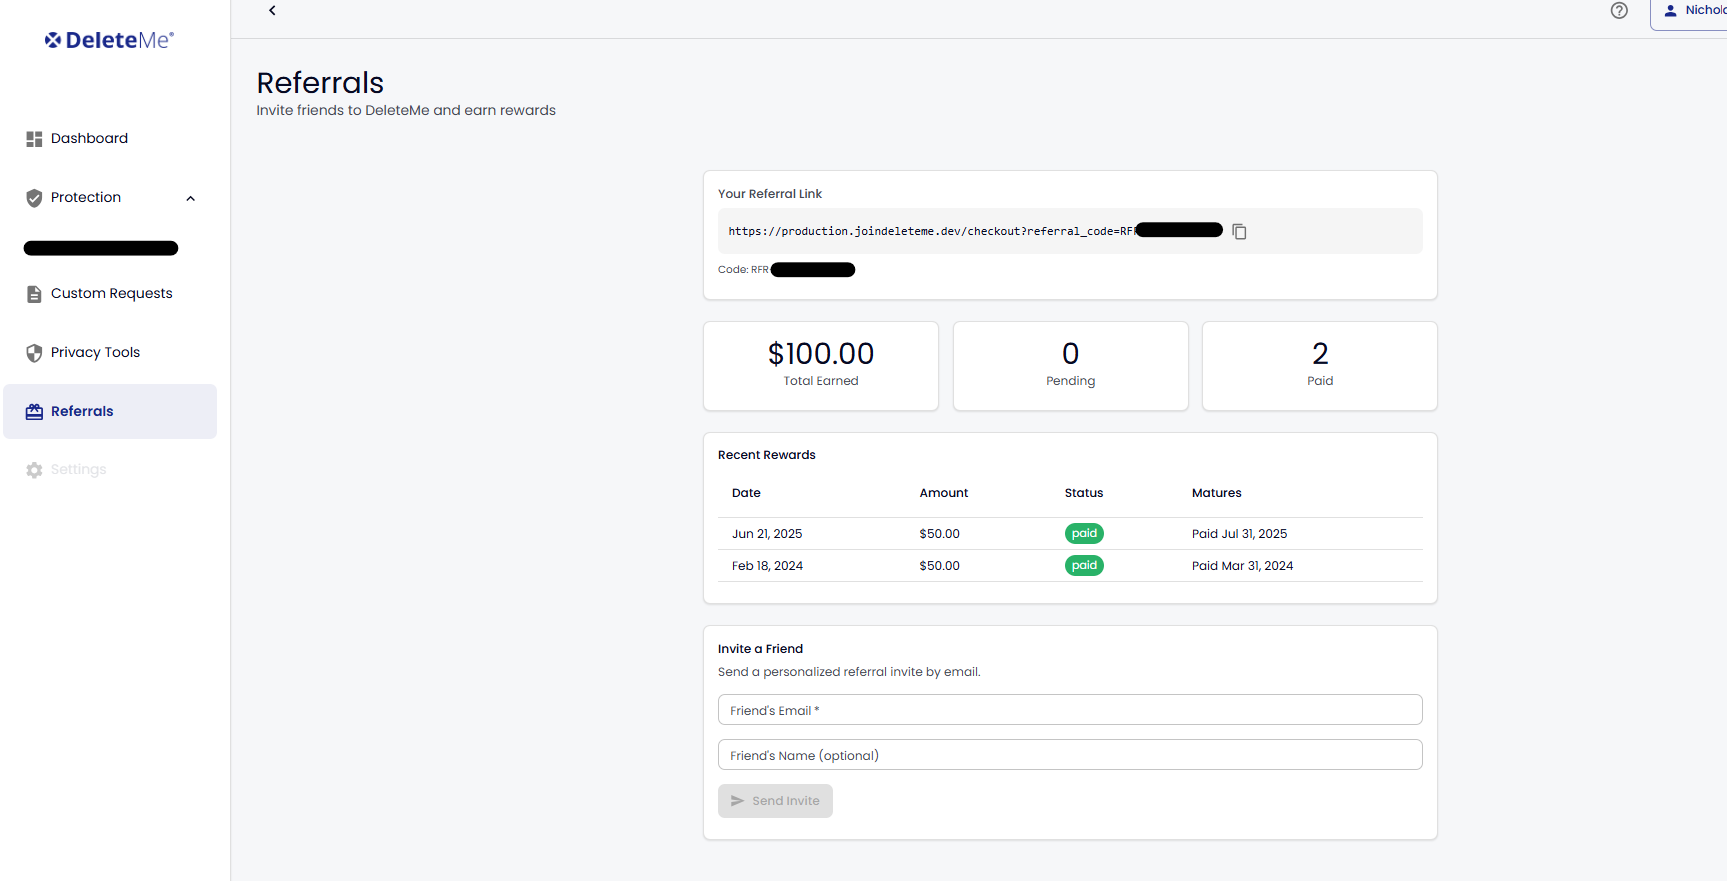
Task: Click the Custom Requests document icon
Action: pyautogui.click(x=34, y=294)
